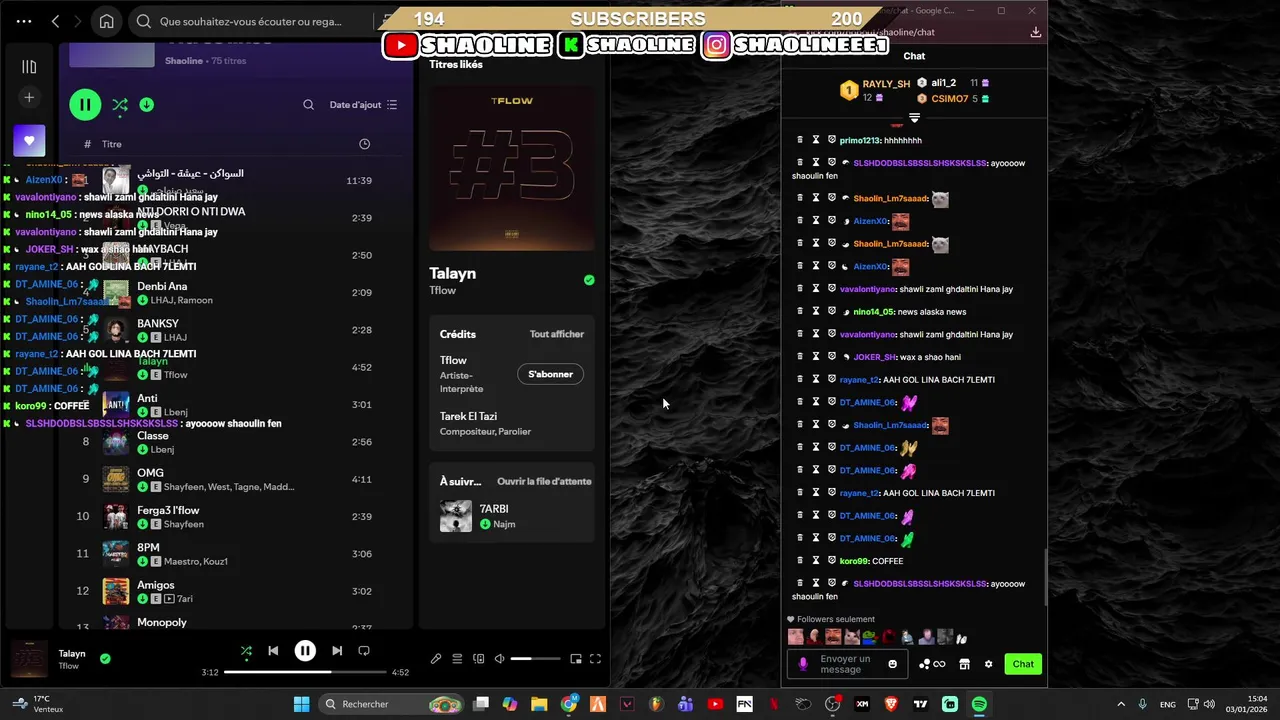Show lyrics using the microphone icon
This screenshot has width=1280, height=720.
[436, 659]
